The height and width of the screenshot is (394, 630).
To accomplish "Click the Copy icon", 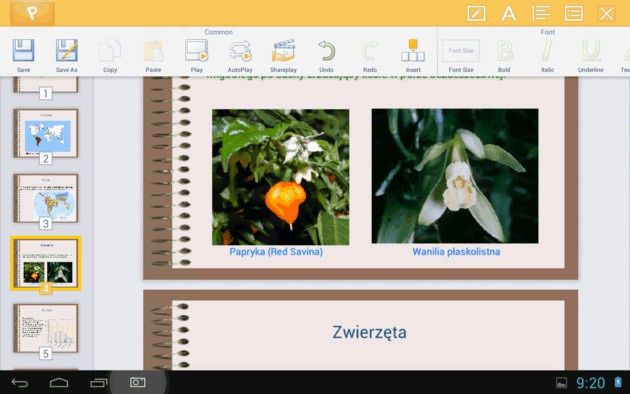I will coord(110,51).
